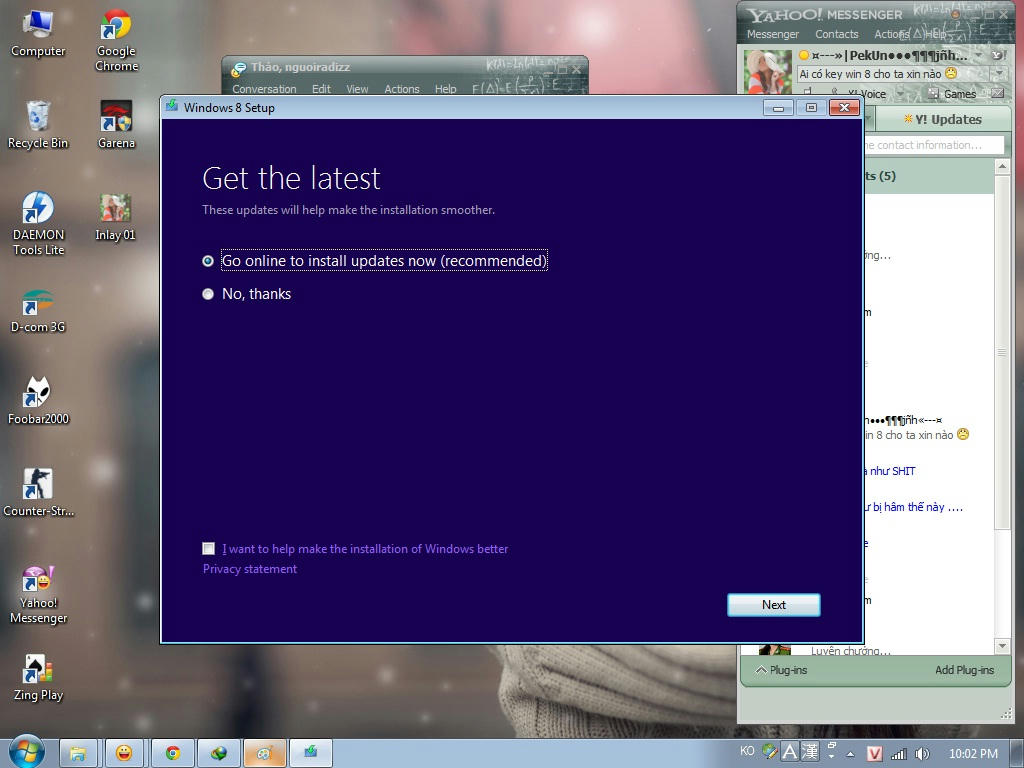Switch to the Y! Updates tab
This screenshot has width=1024, height=768.
pos(942,119)
